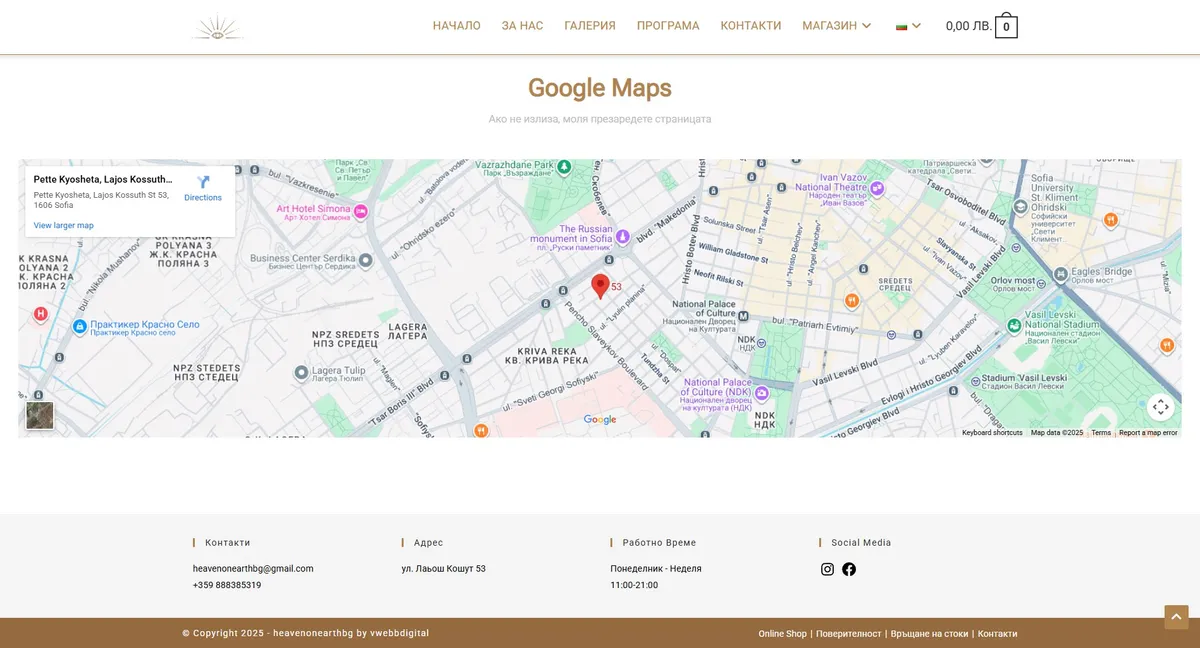Open the shopping cart icon

coord(1006,27)
